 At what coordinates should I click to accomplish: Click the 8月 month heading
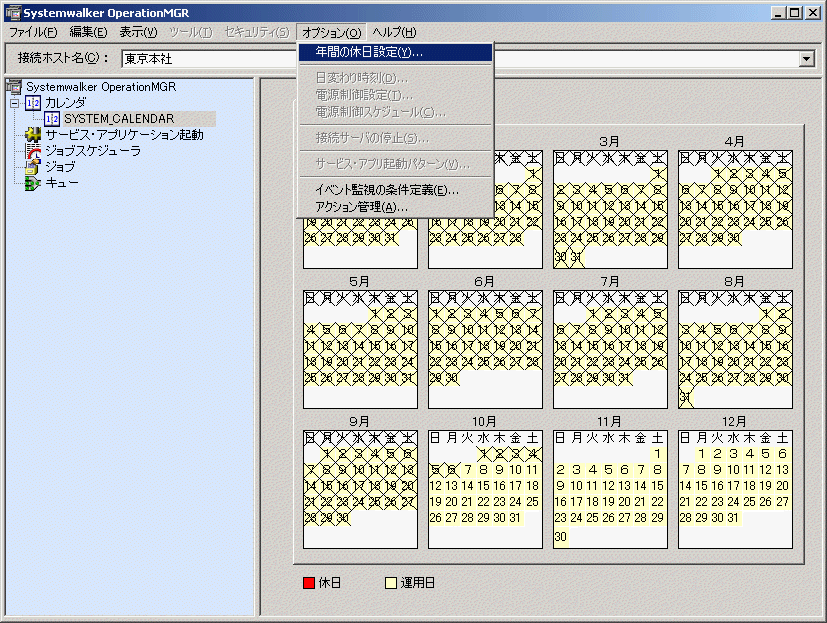[734, 282]
